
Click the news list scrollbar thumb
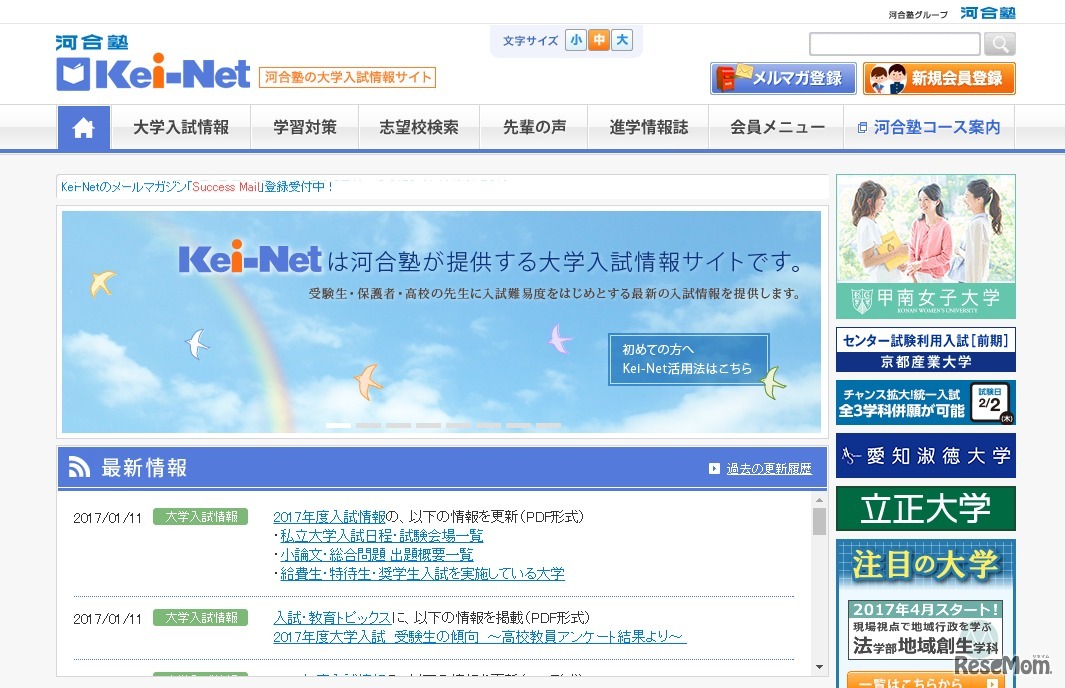[819, 522]
